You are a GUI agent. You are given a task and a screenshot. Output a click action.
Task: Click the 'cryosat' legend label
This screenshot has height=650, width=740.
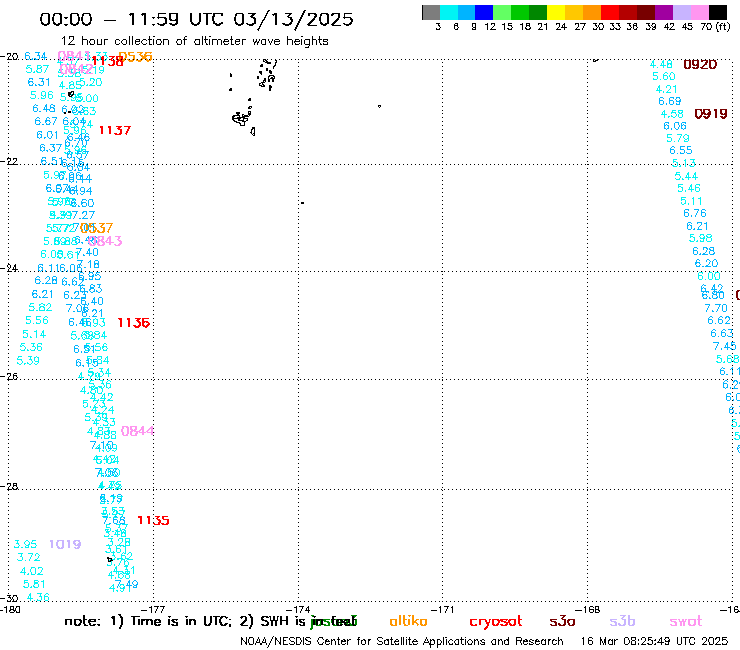tap(496, 622)
